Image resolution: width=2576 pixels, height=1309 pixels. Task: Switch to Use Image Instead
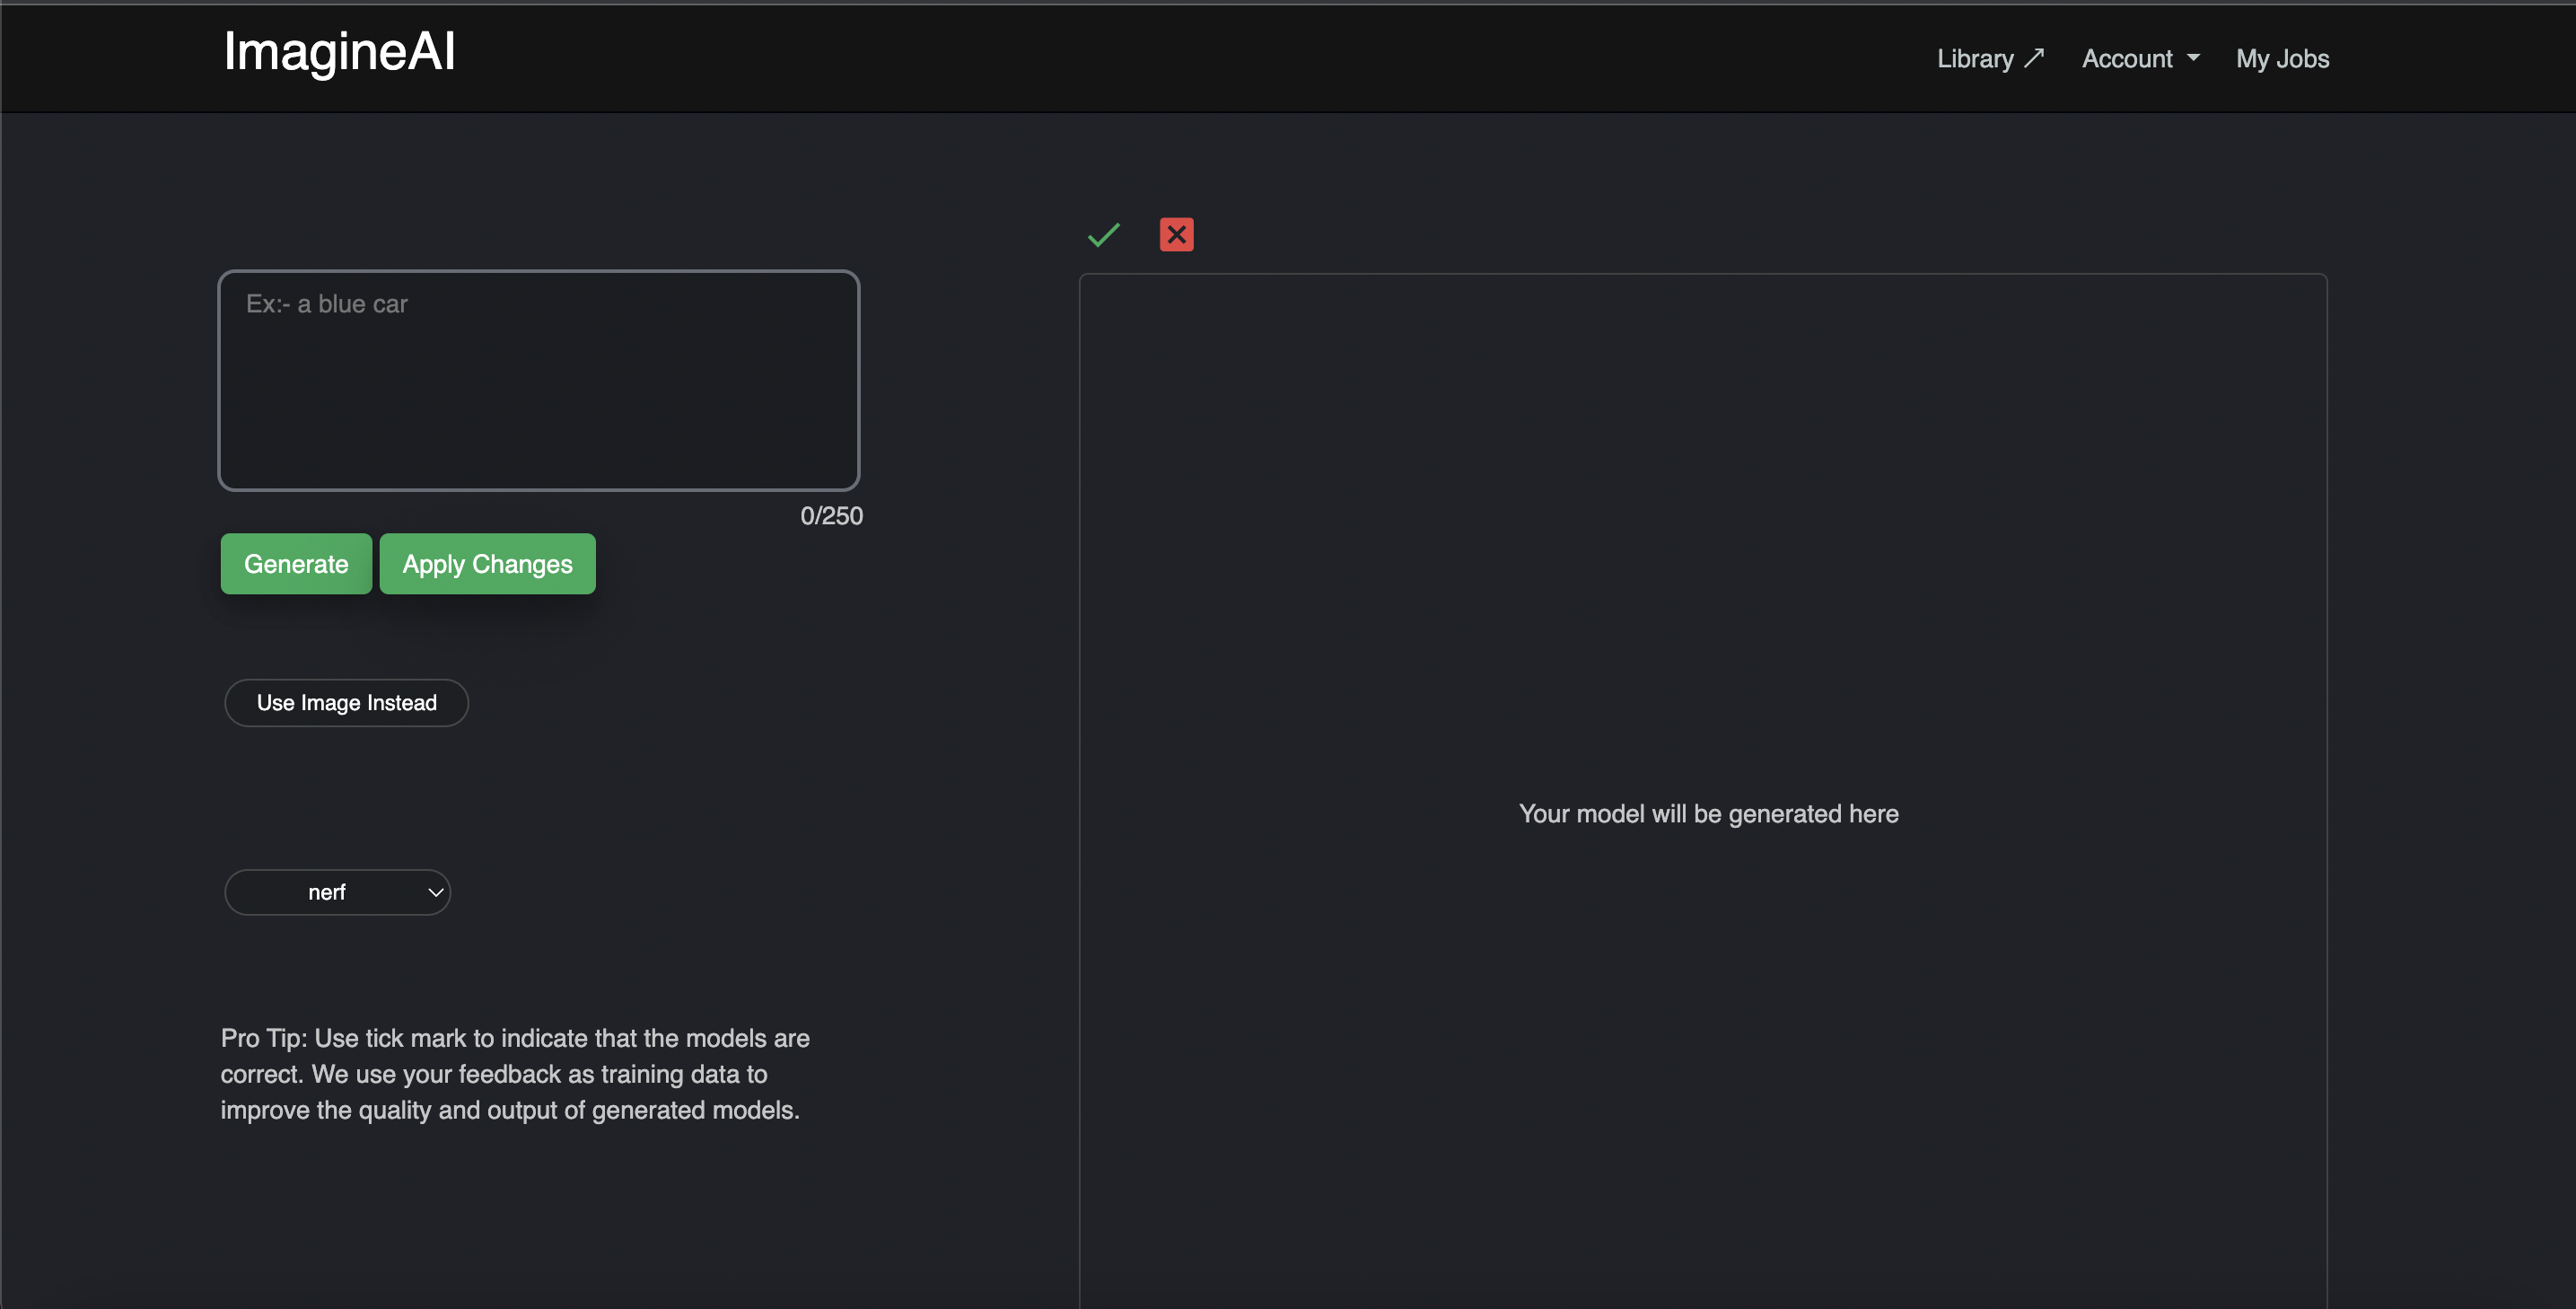(346, 703)
